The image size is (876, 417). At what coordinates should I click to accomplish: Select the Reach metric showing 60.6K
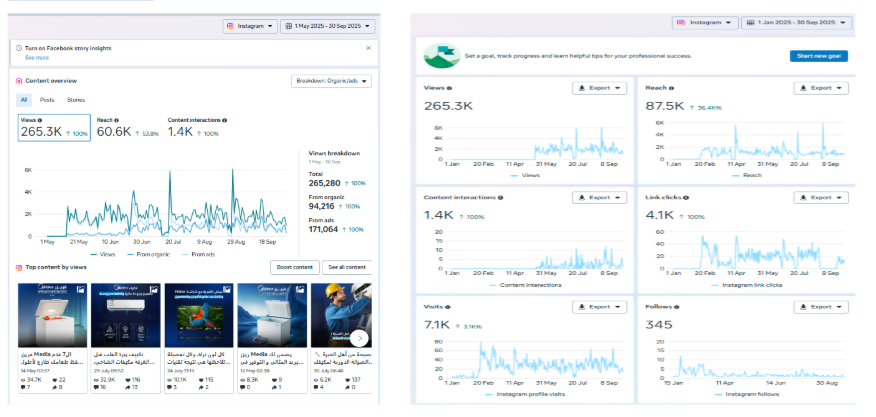tap(128, 127)
